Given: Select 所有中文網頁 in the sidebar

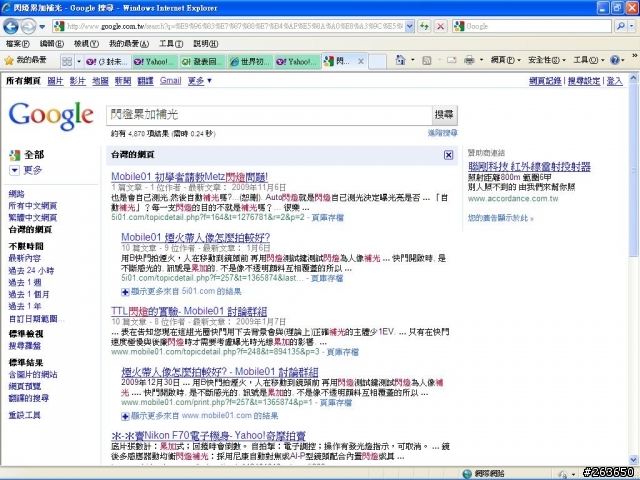Looking at the screenshot, I should pos(33,205).
